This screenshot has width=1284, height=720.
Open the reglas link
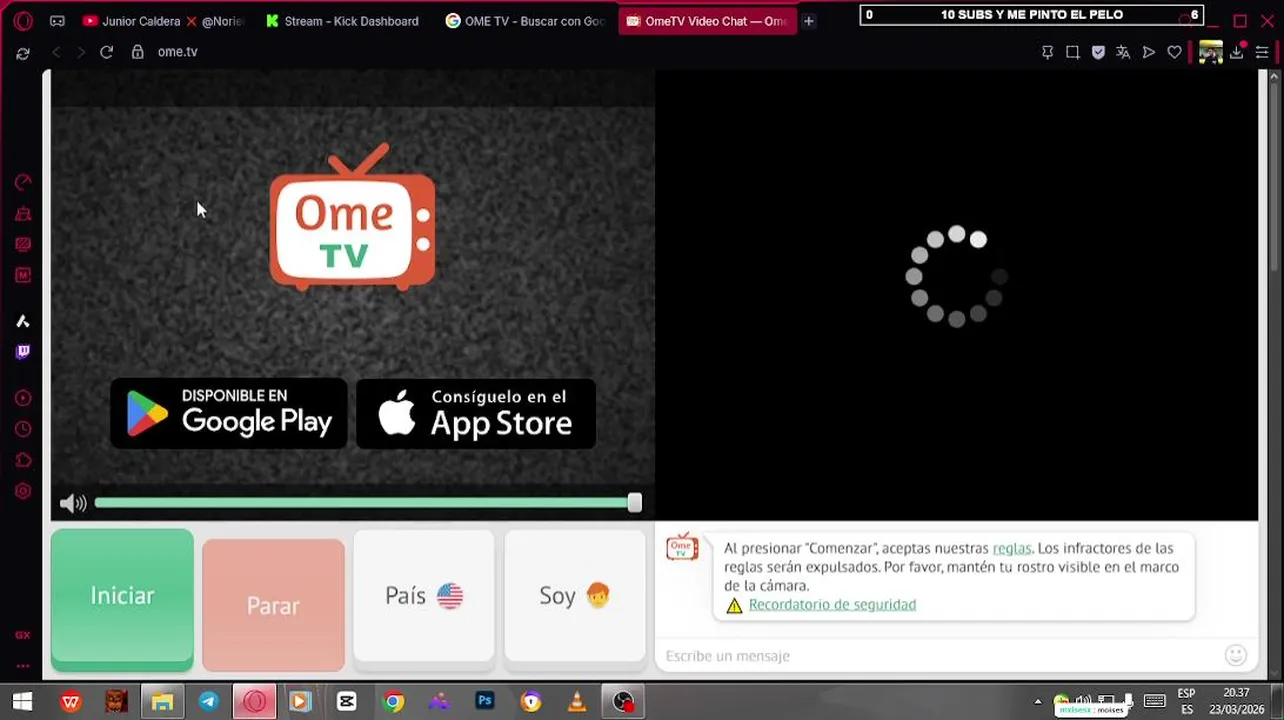pos(1011,548)
